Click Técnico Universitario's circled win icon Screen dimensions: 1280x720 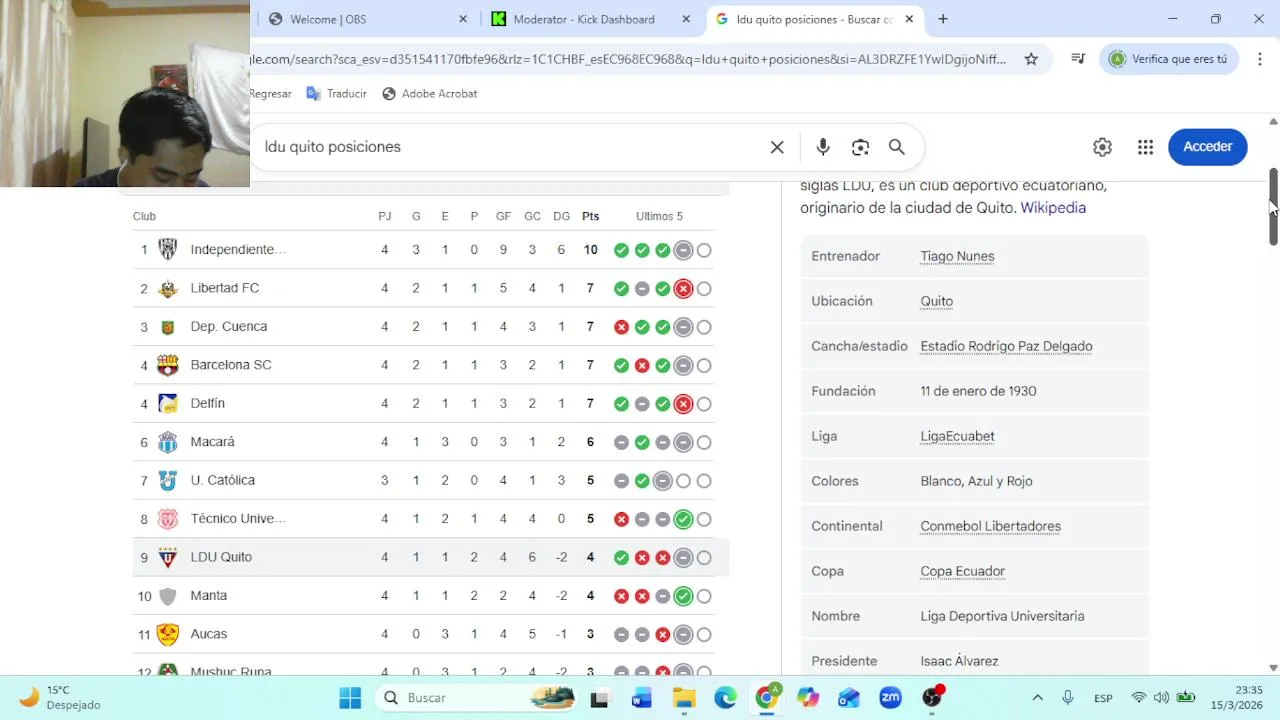coord(683,519)
